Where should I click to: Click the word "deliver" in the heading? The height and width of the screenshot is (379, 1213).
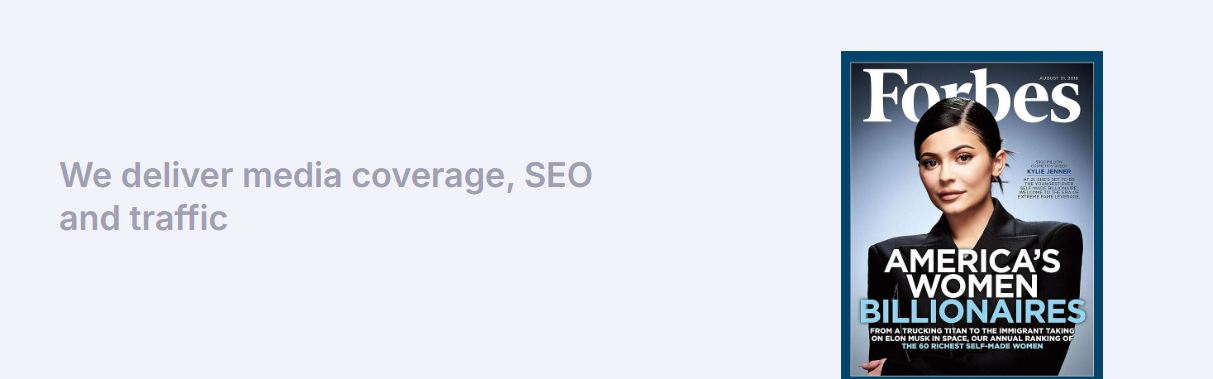[178, 176]
